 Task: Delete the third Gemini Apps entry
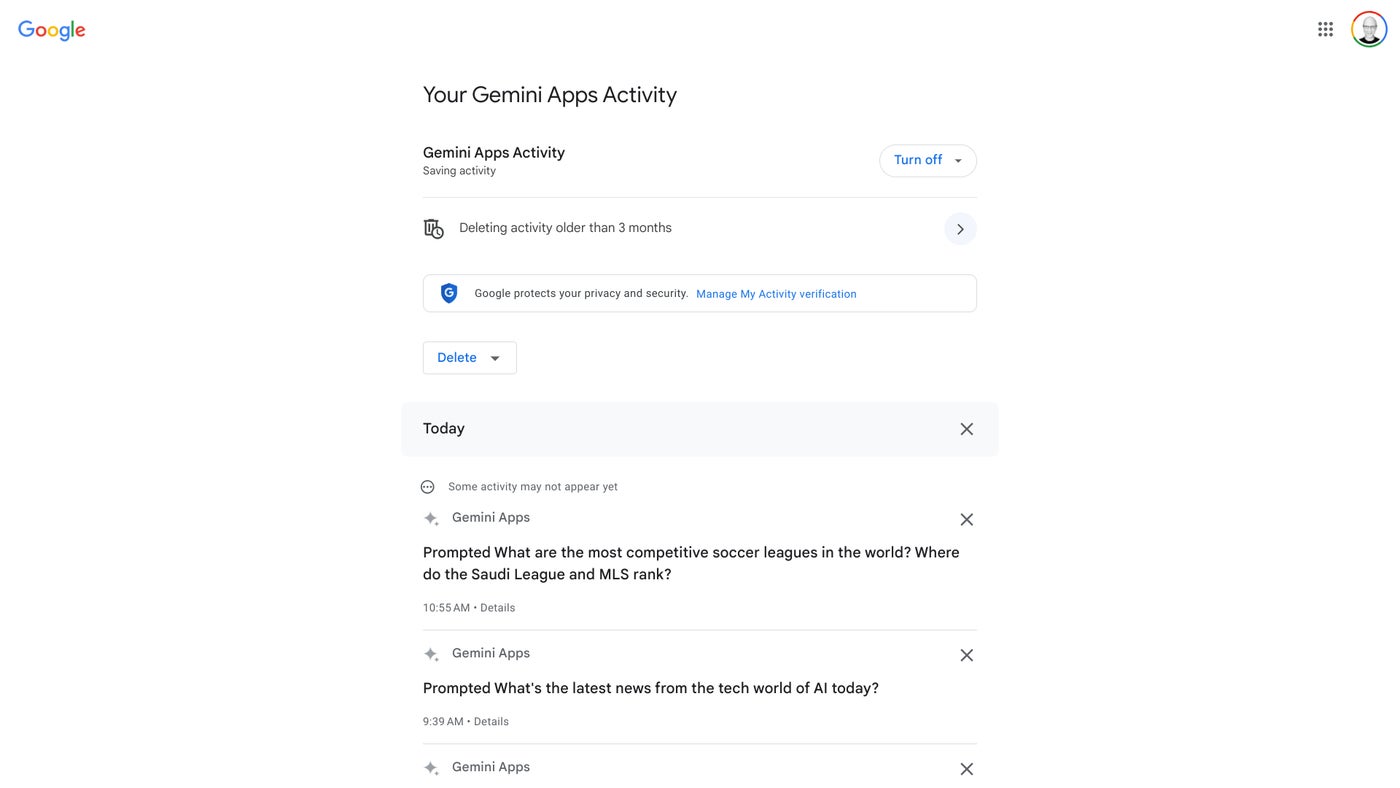coord(966,770)
